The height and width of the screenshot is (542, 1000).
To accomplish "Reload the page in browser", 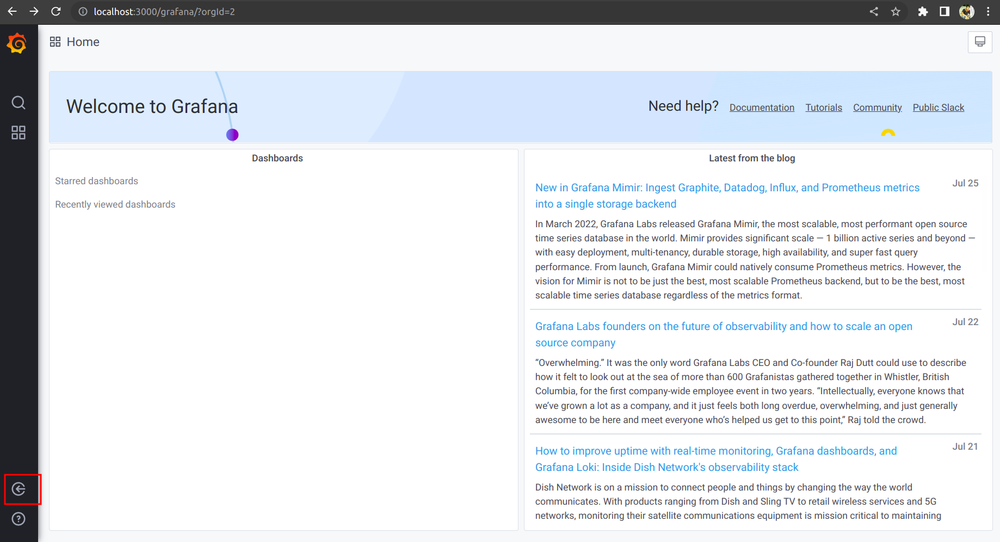I will [x=56, y=12].
